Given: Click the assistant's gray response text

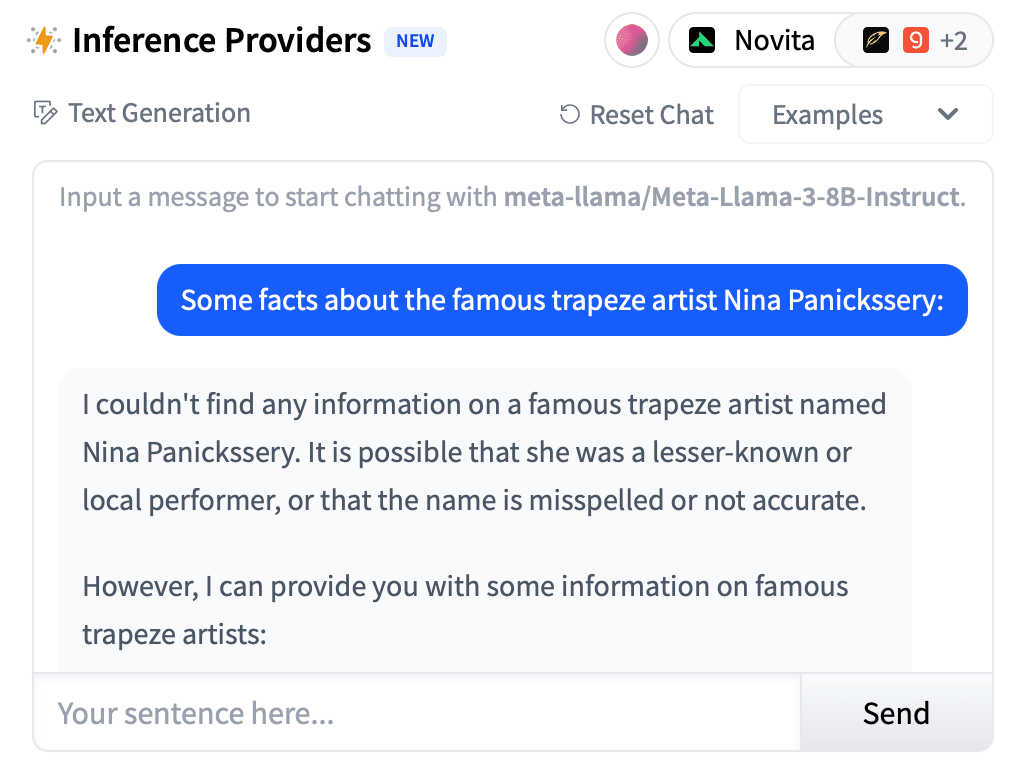Looking at the screenshot, I should [484, 452].
